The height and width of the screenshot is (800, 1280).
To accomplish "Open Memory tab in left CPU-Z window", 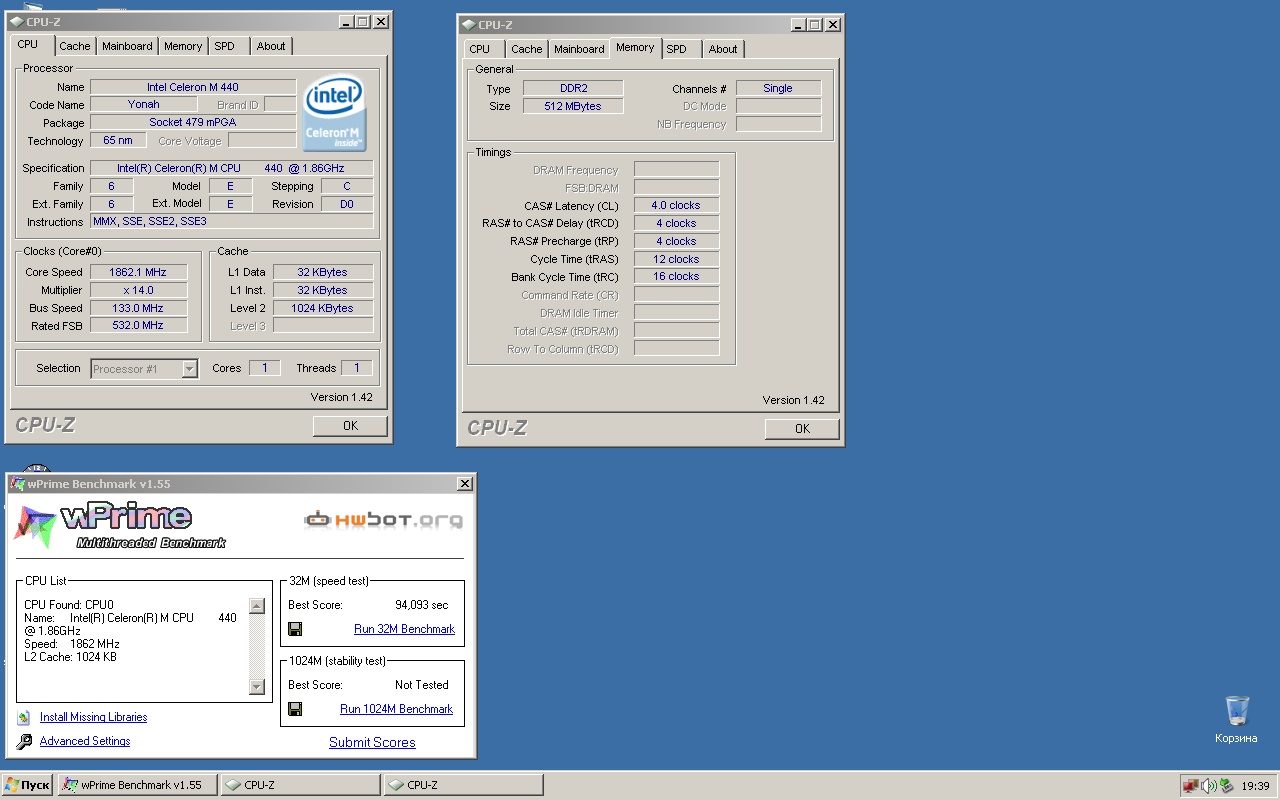I will 183,46.
